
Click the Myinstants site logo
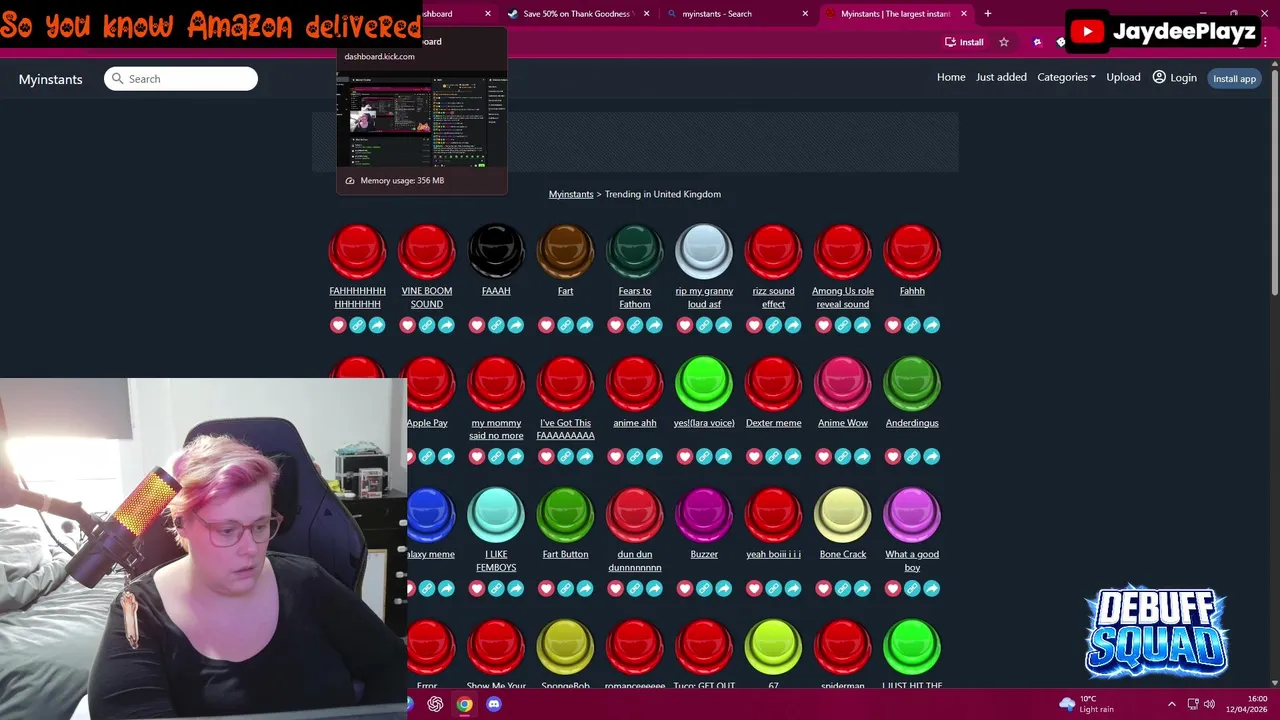(50, 79)
